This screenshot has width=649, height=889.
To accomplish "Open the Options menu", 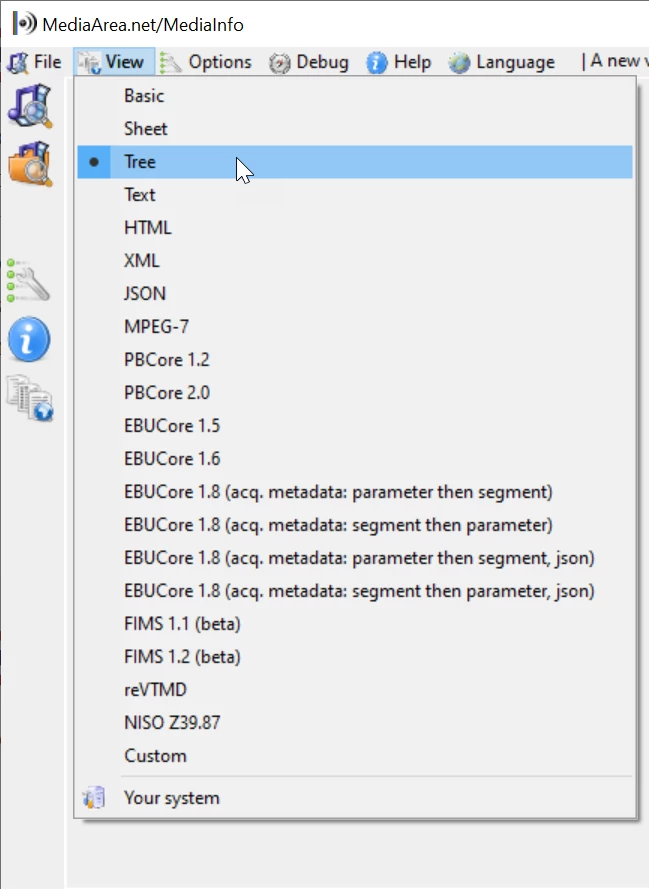I will coord(206,62).
